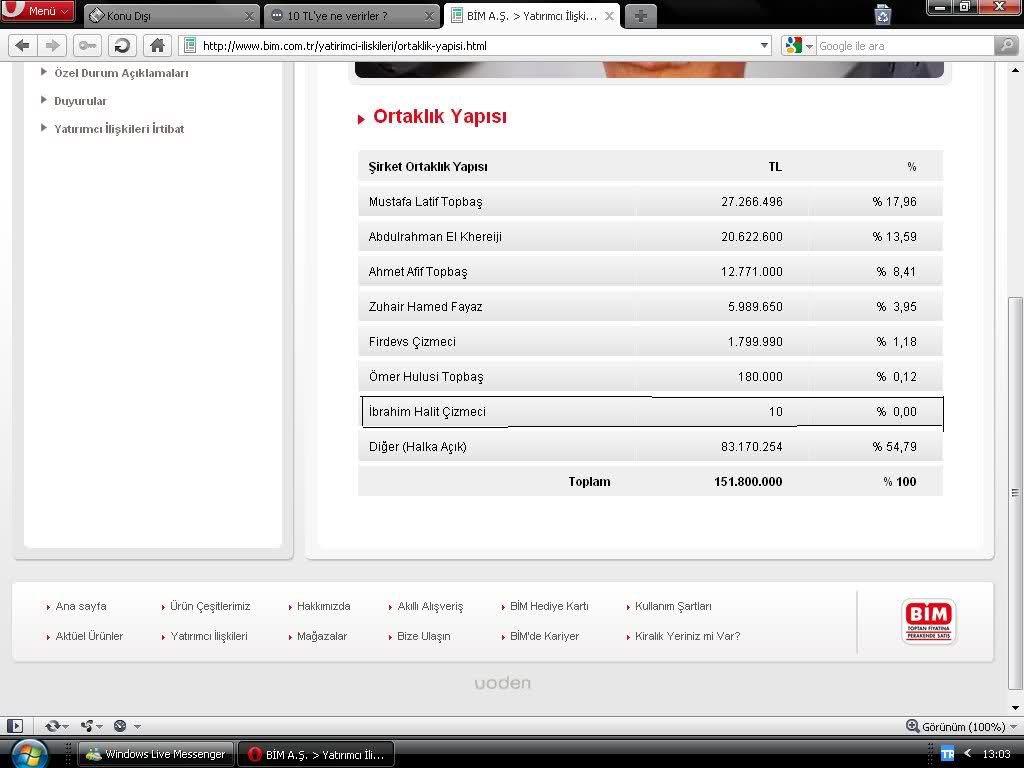Open the Görünüm (100%) zoom dropdown

pyautogui.click(x=961, y=726)
